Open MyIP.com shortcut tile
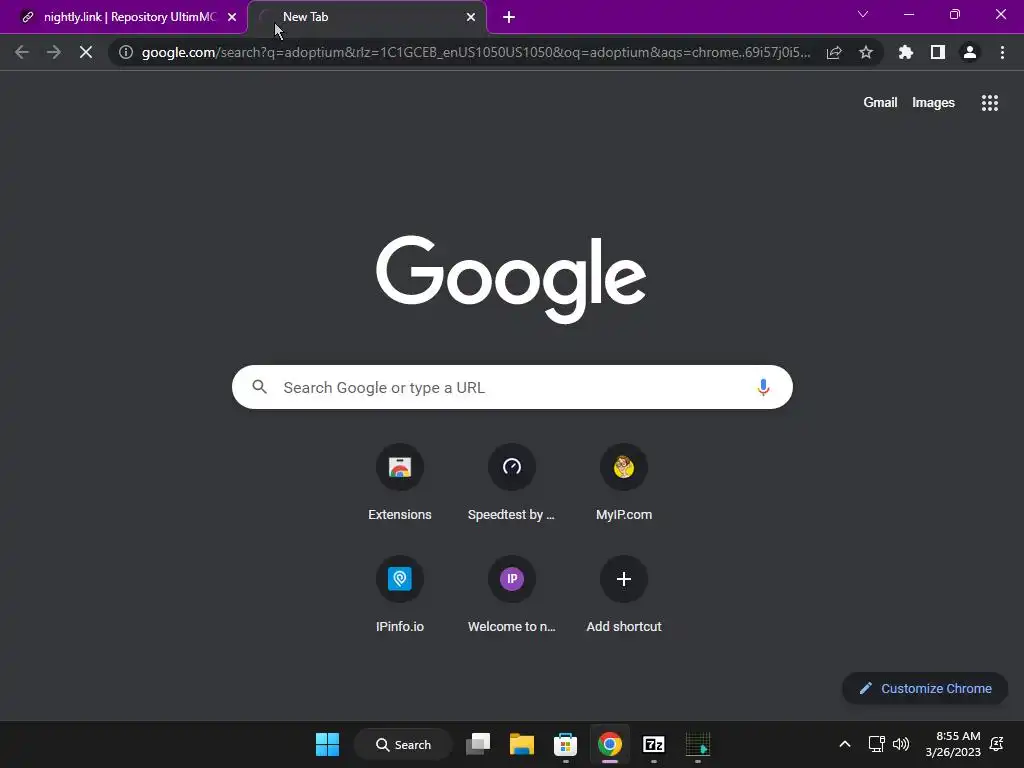This screenshot has height=768, width=1024. pos(624,482)
